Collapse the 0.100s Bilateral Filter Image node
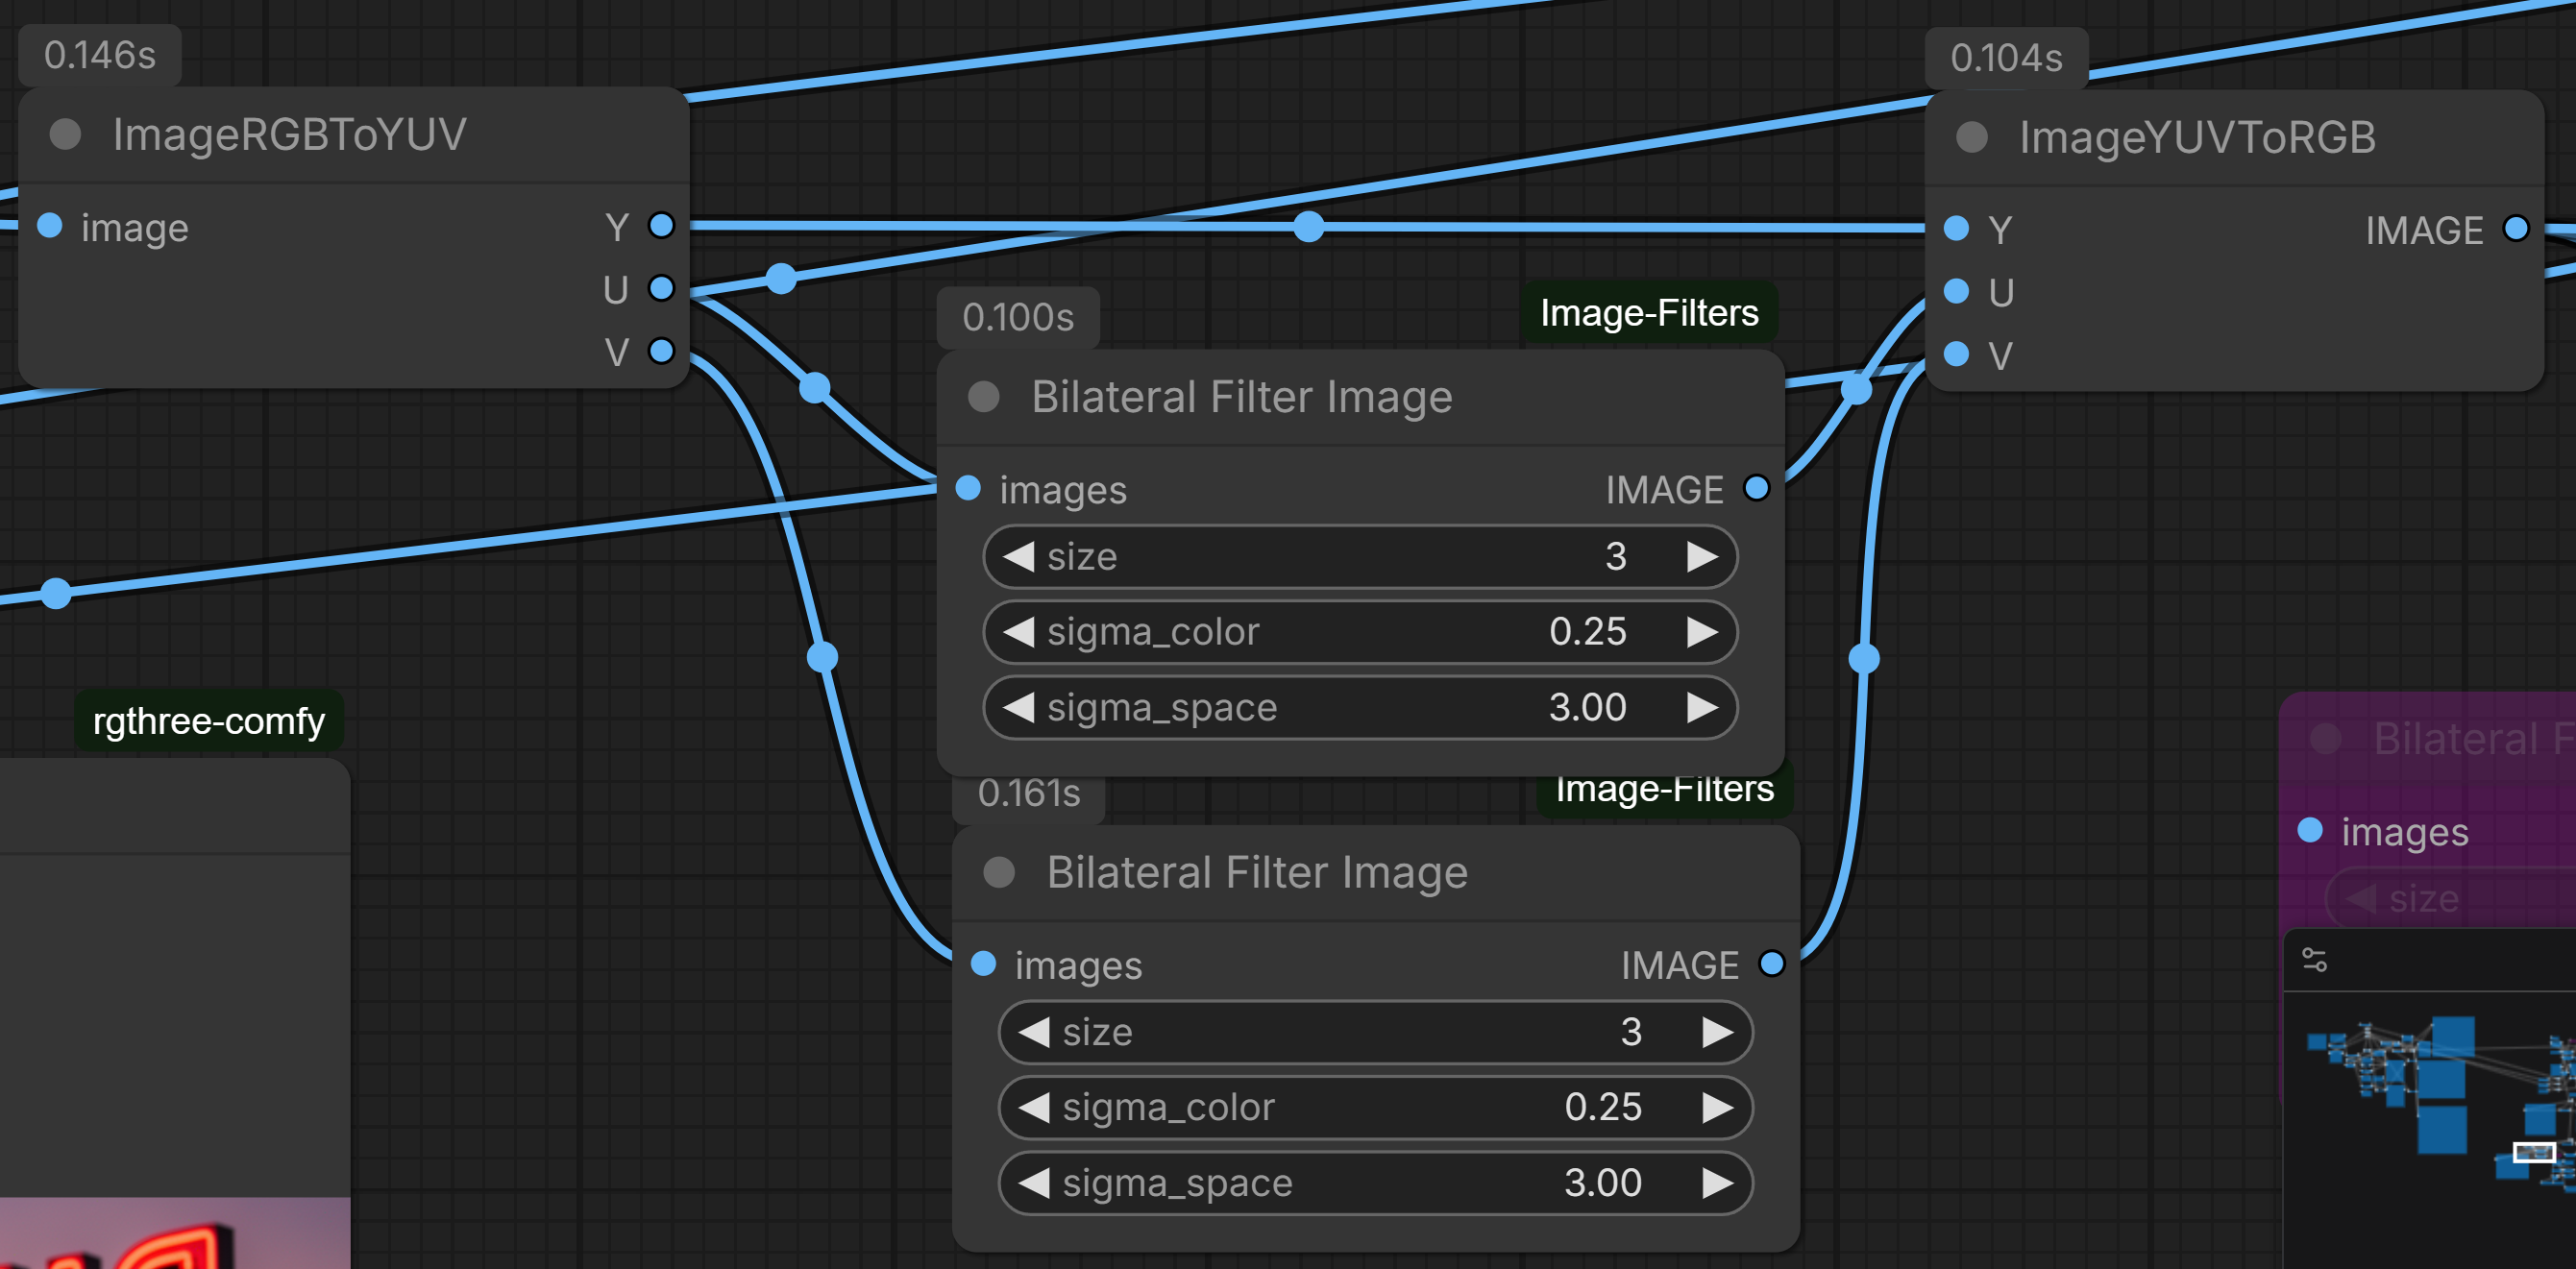 click(984, 397)
